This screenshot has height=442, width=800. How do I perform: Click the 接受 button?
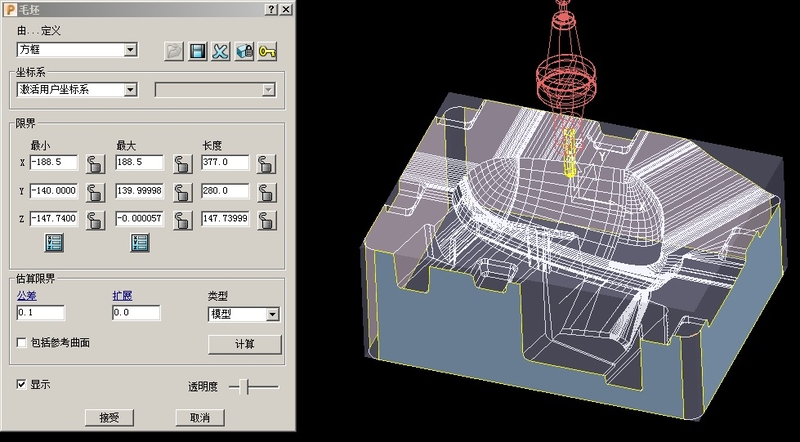pyautogui.click(x=109, y=418)
